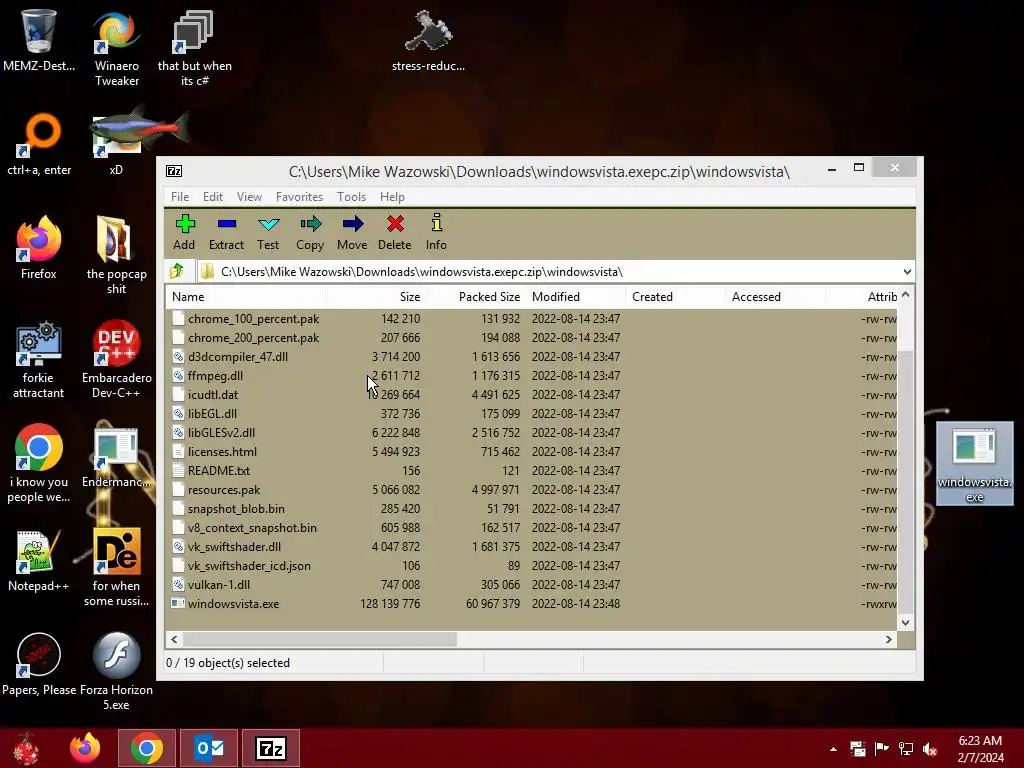Image resolution: width=1024 pixels, height=768 pixels.
Task: Select d3dcompiler_47.dll in the list
Action: 238,357
